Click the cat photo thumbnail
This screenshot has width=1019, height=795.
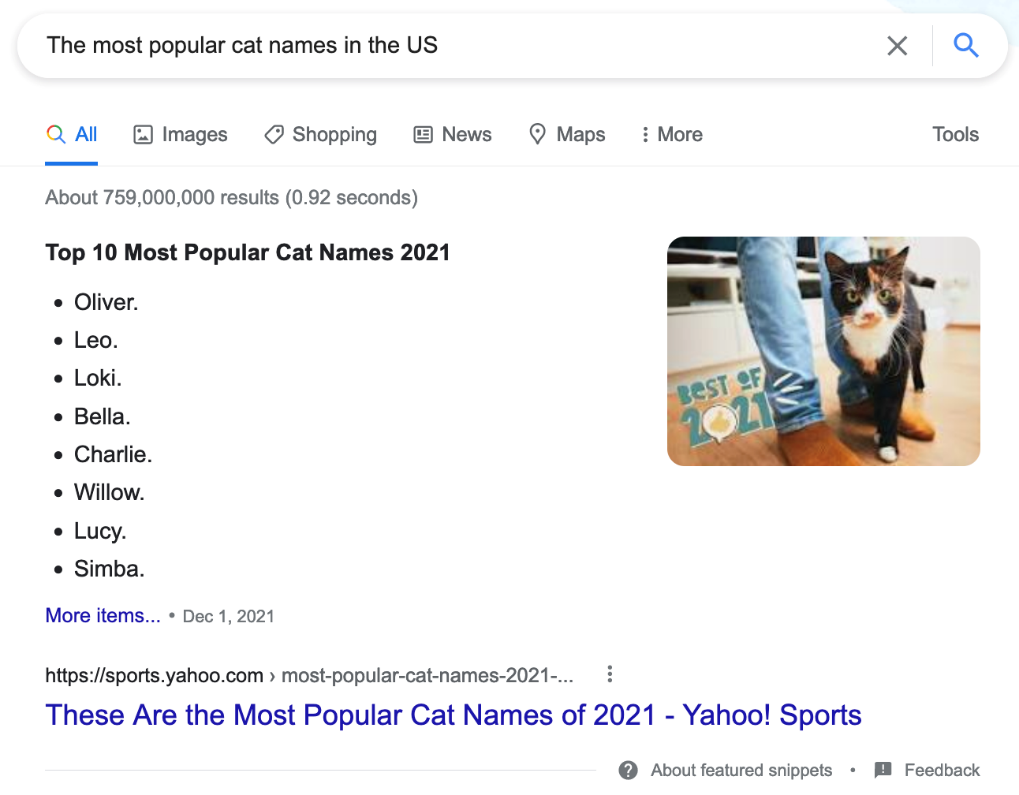823,351
